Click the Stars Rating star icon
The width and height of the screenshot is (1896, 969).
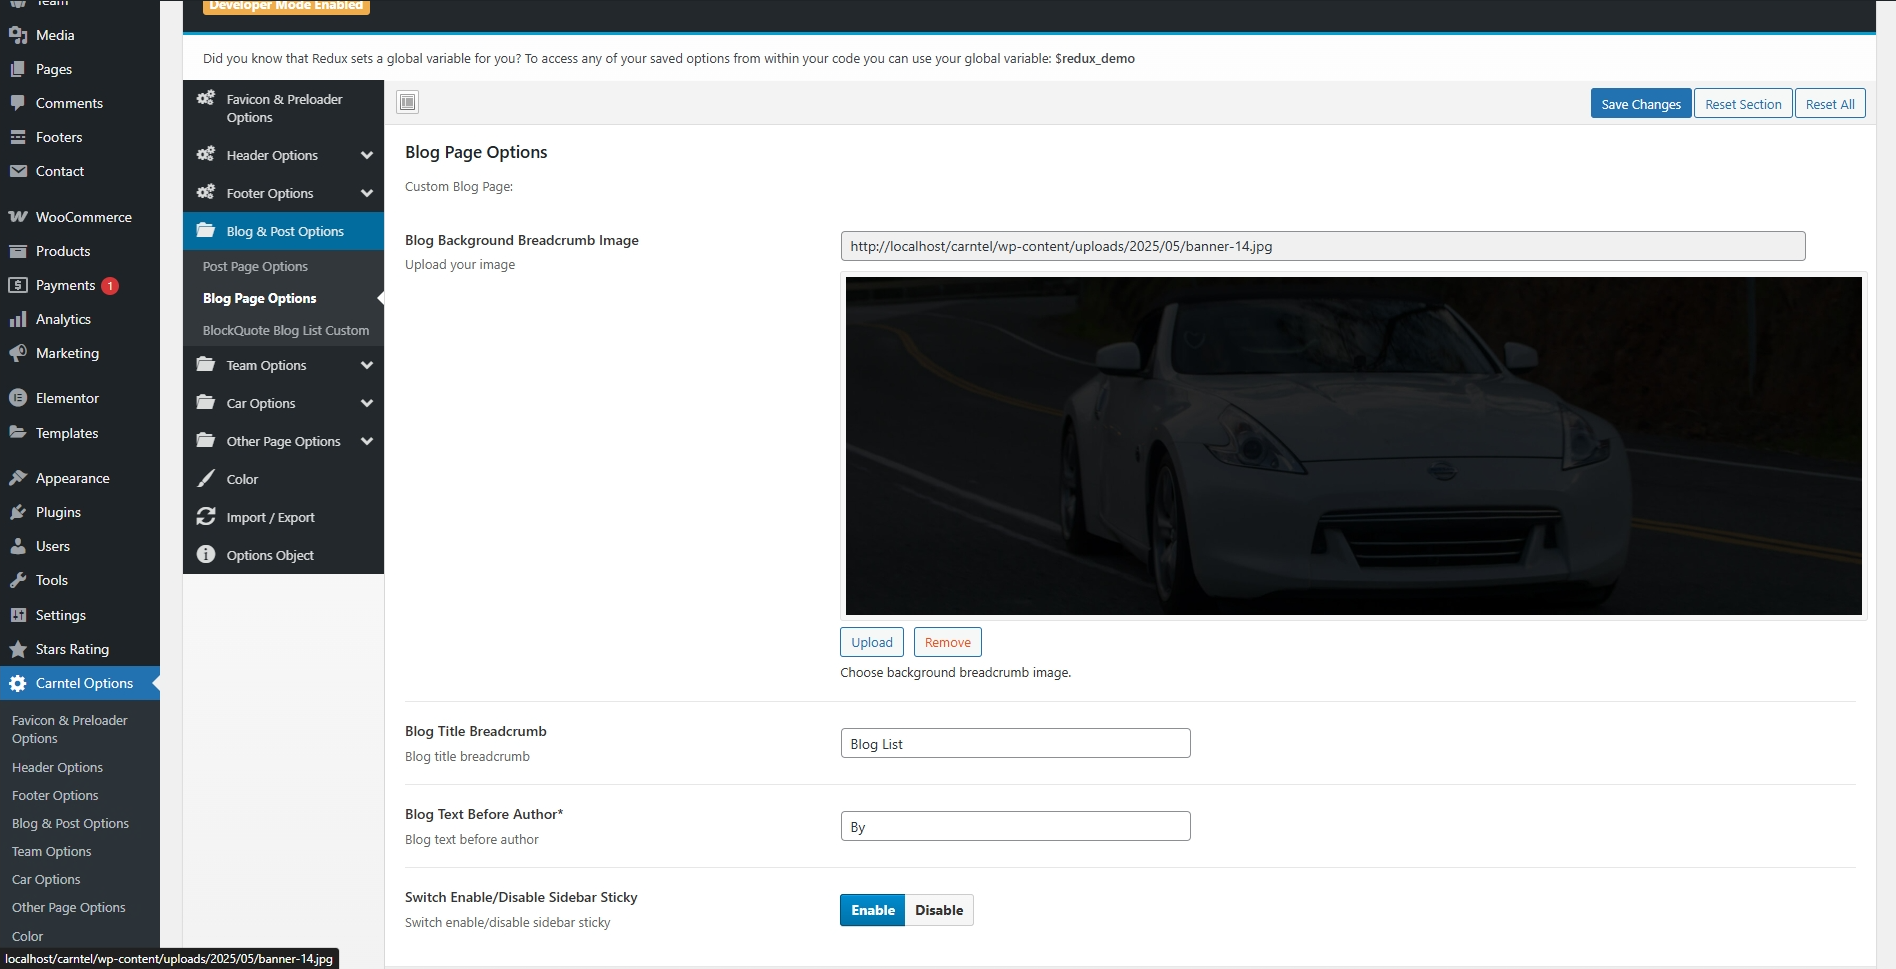coord(18,649)
